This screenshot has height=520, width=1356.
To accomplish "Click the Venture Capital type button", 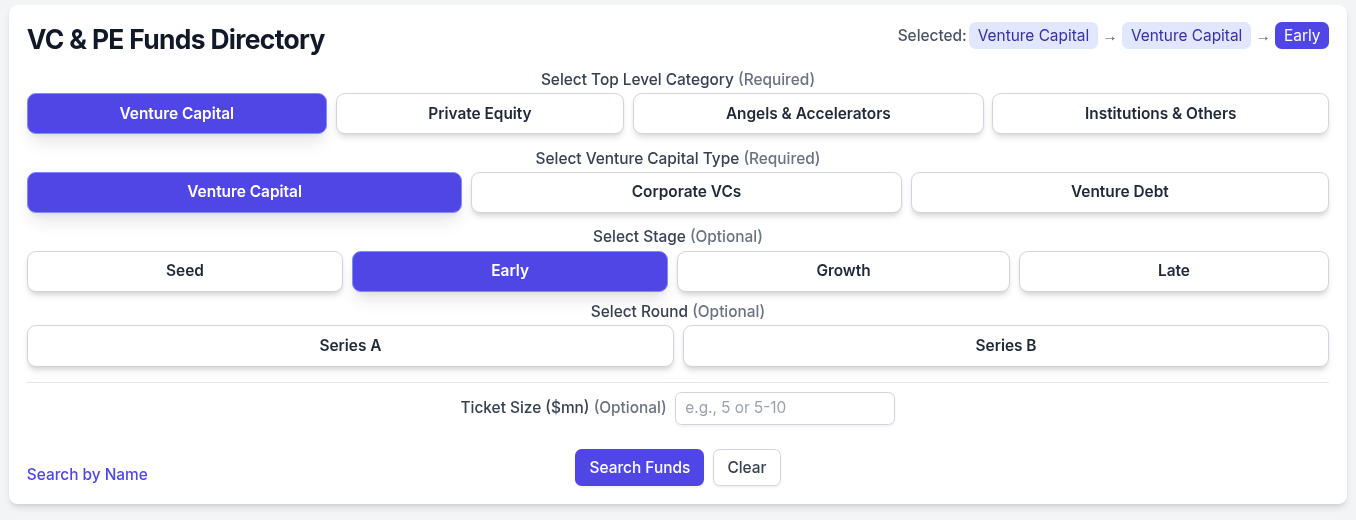I will (x=244, y=192).
